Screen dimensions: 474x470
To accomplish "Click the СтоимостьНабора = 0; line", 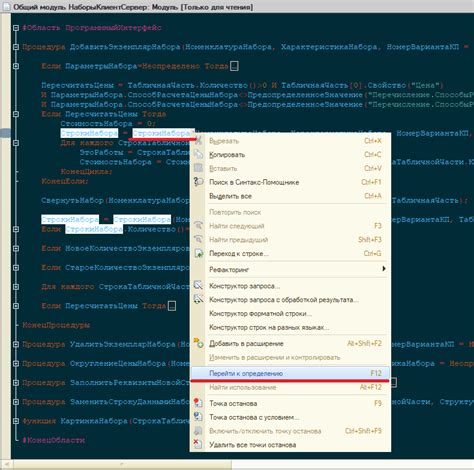I will pos(108,124).
